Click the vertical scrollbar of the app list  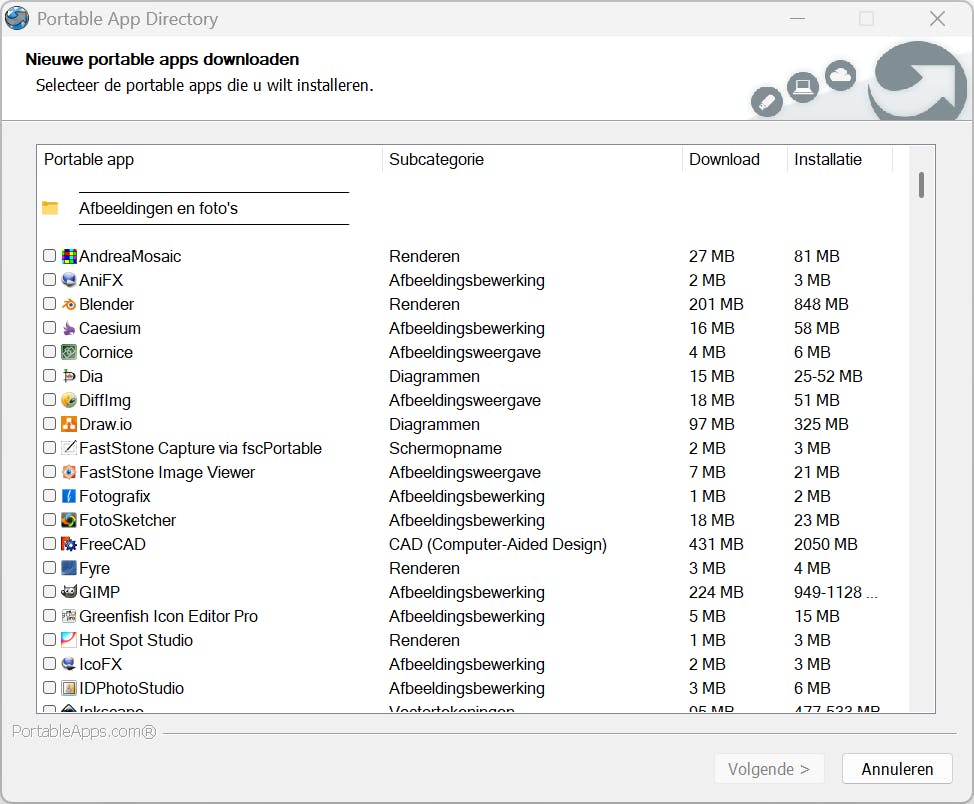(921, 185)
